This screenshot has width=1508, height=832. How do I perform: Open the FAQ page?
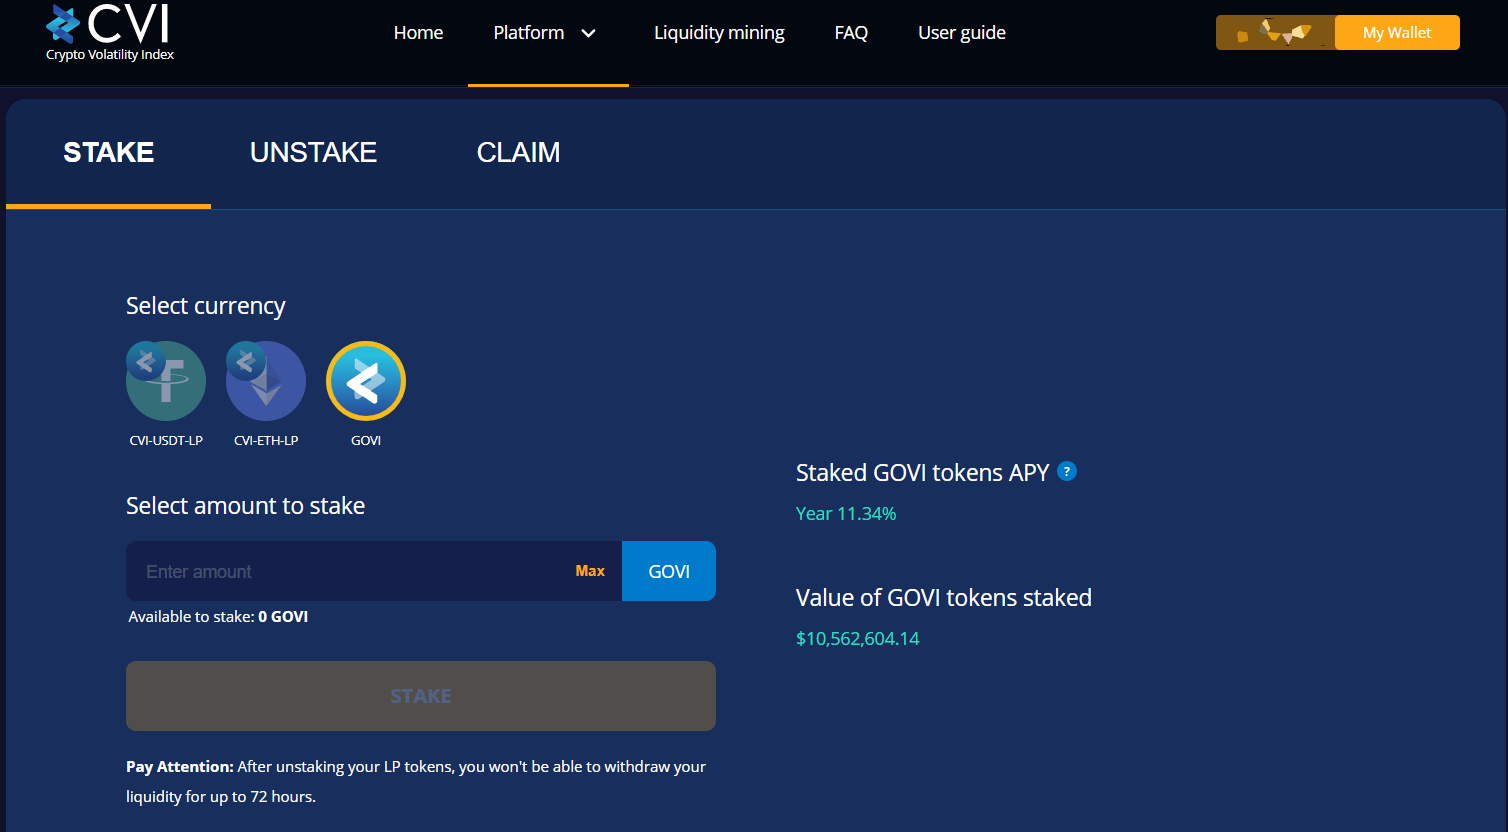coord(851,32)
